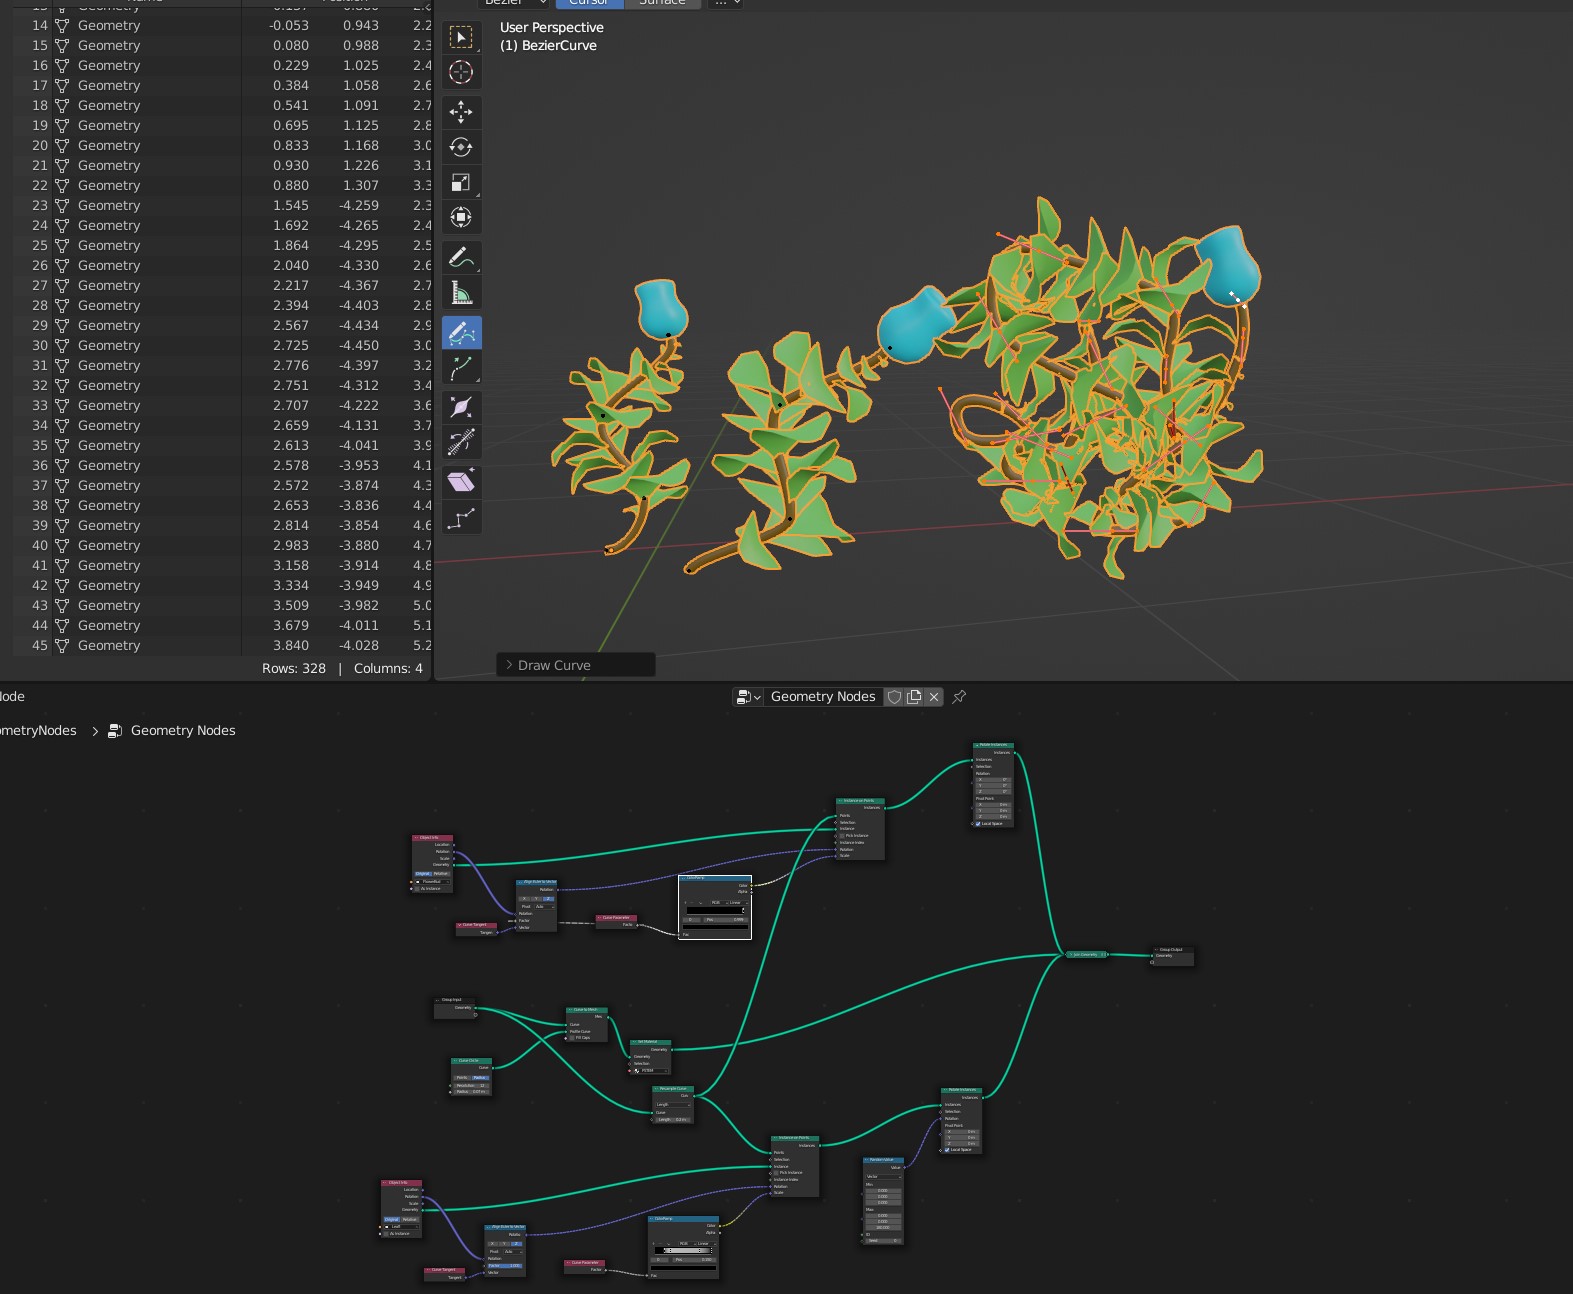
Task: Open the Bezier curve type dropdown
Action: [x=513, y=3]
